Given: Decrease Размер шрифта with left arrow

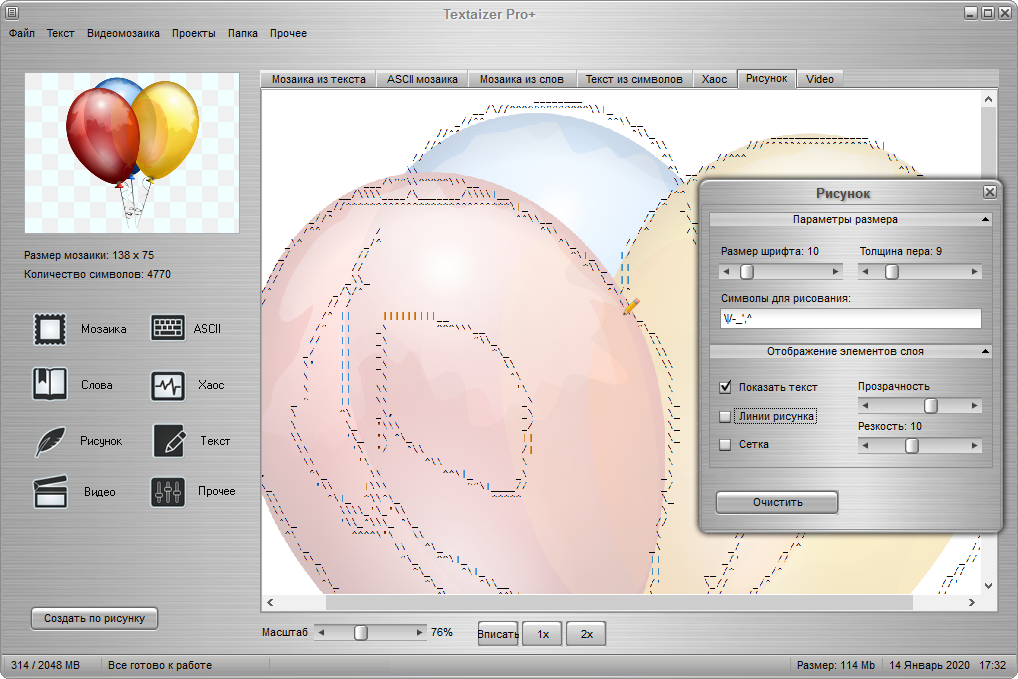Looking at the screenshot, I should point(726,272).
